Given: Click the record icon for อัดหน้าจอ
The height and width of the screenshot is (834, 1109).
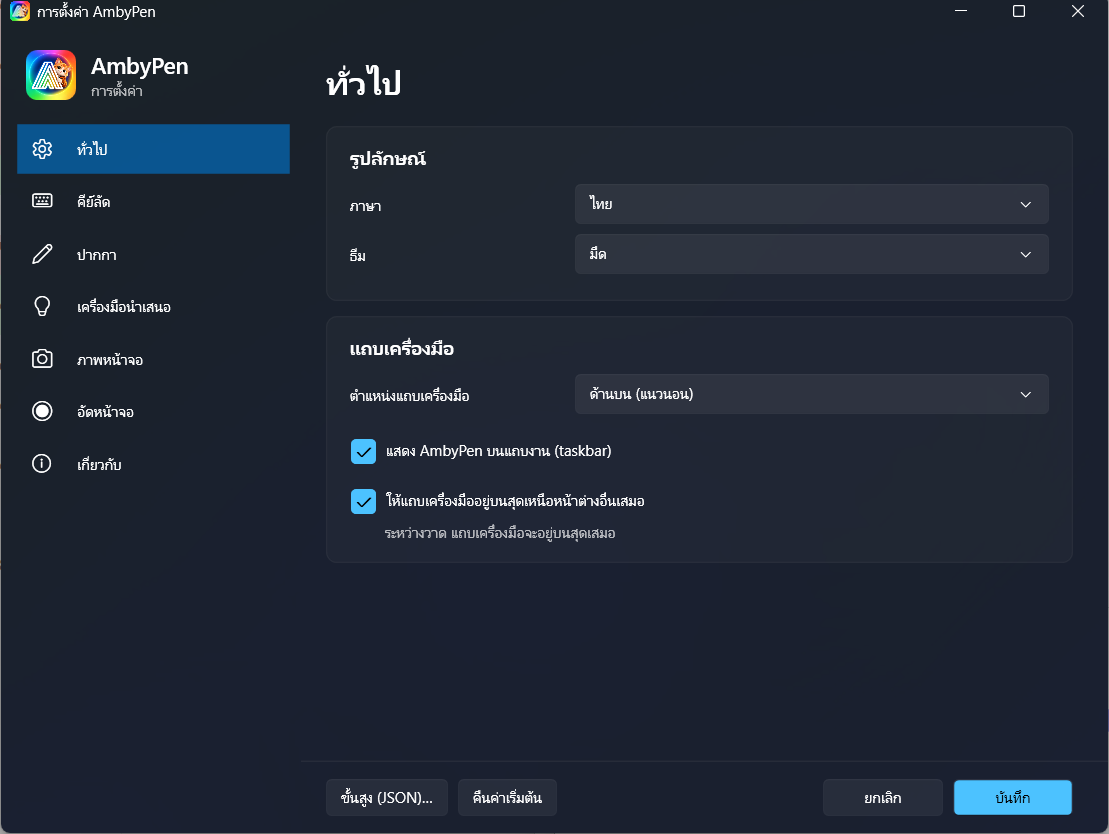Looking at the screenshot, I should tap(42, 411).
